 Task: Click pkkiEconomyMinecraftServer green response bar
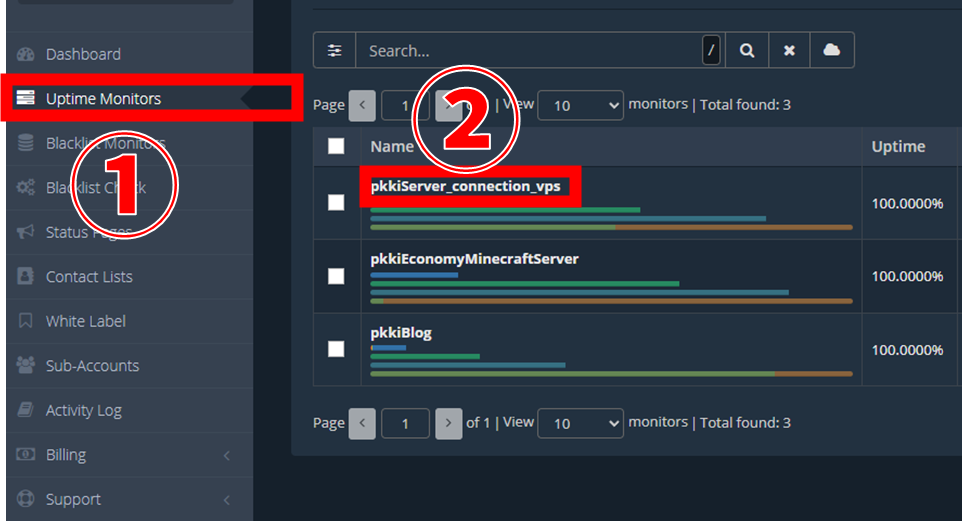(525, 284)
